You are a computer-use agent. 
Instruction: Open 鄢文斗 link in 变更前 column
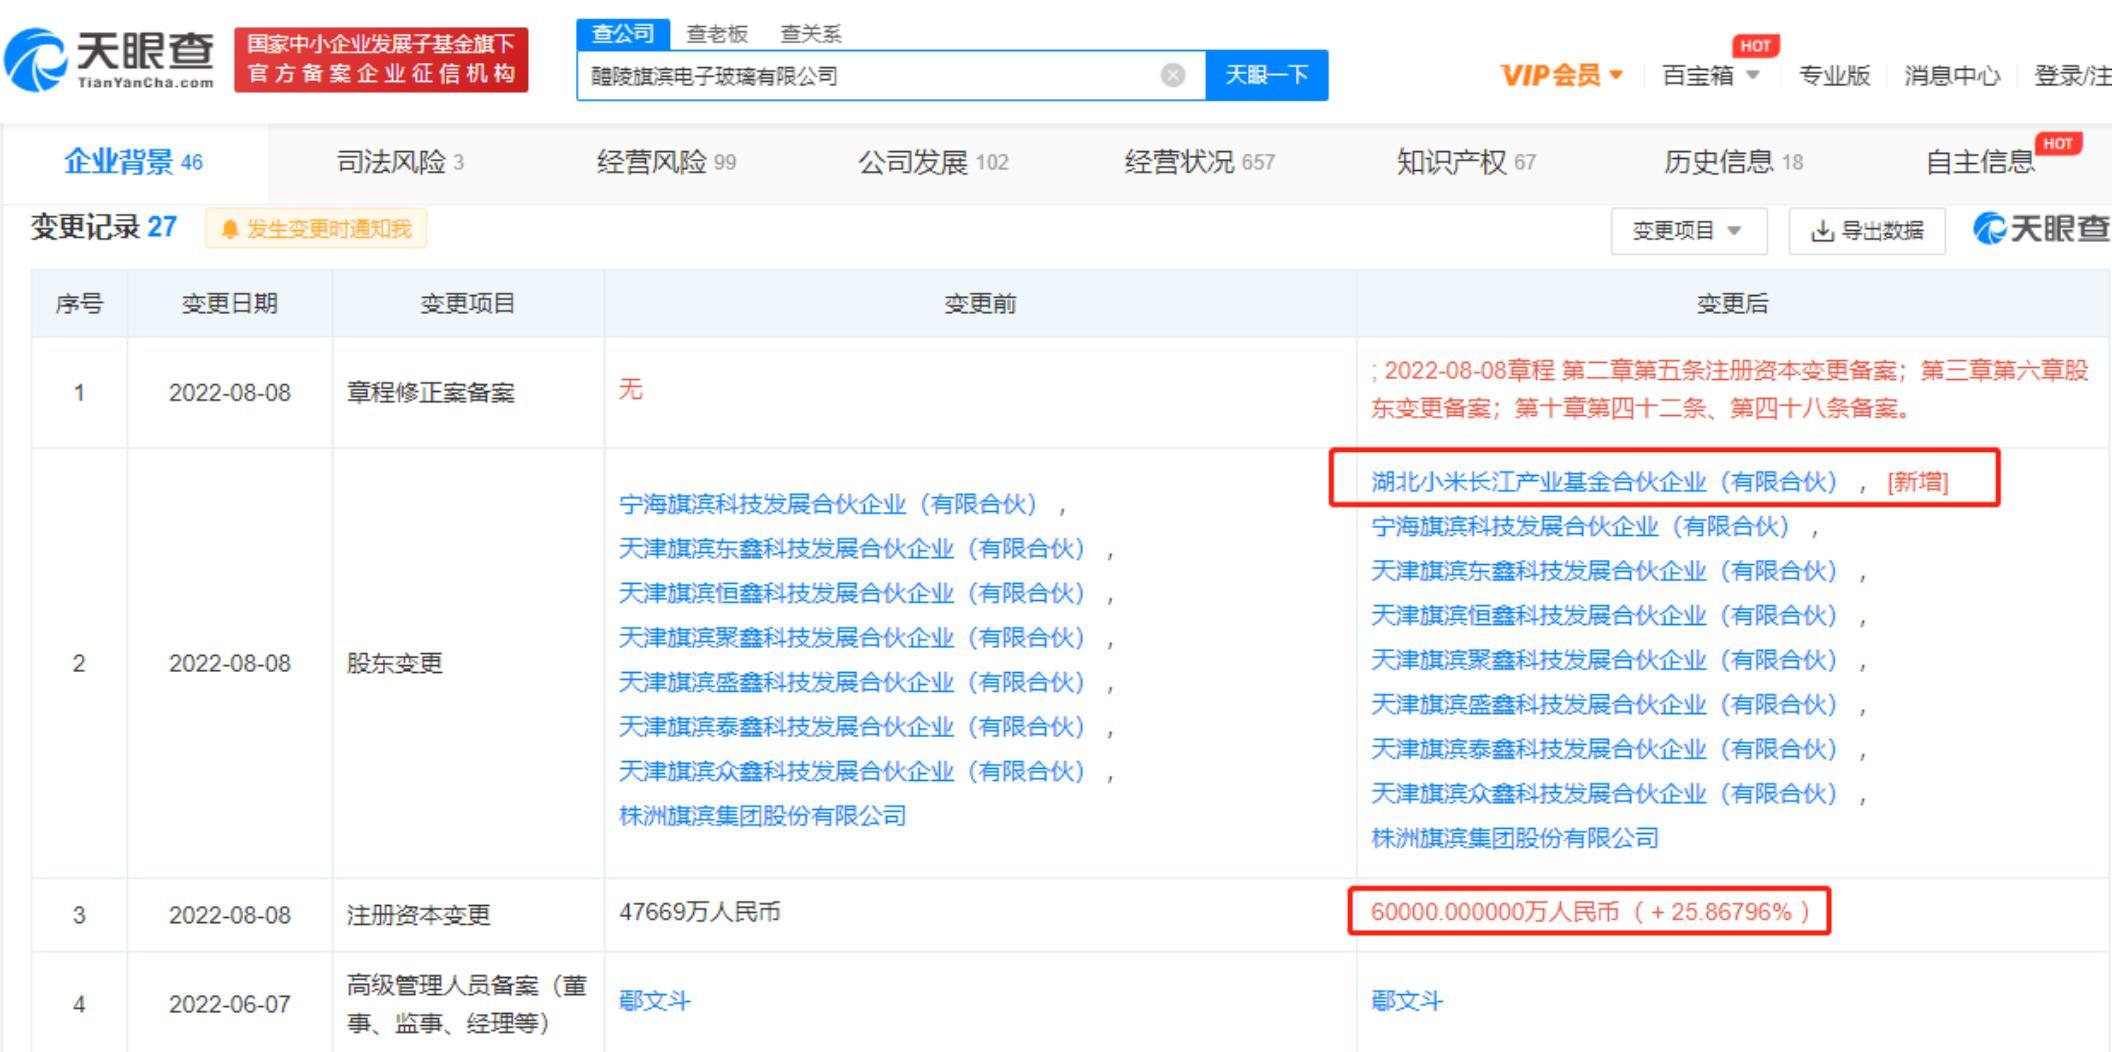(x=654, y=1001)
